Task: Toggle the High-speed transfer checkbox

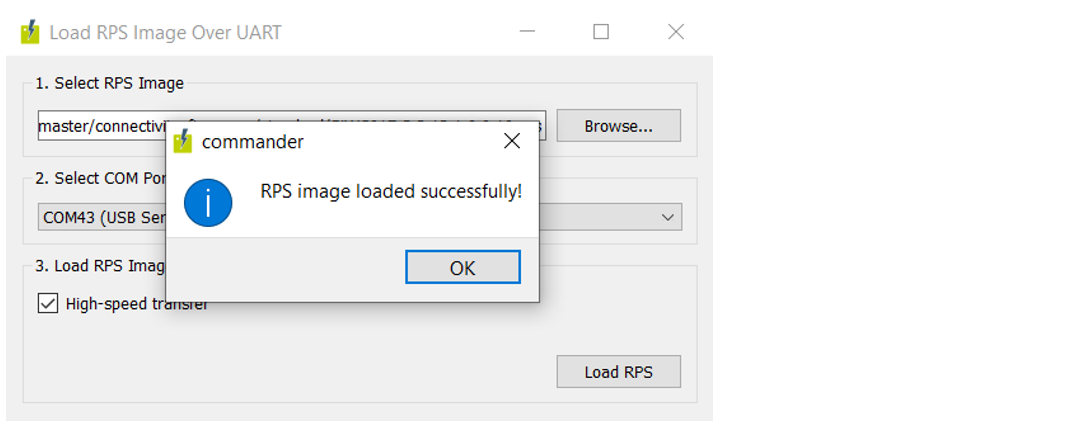Action: 48,303
